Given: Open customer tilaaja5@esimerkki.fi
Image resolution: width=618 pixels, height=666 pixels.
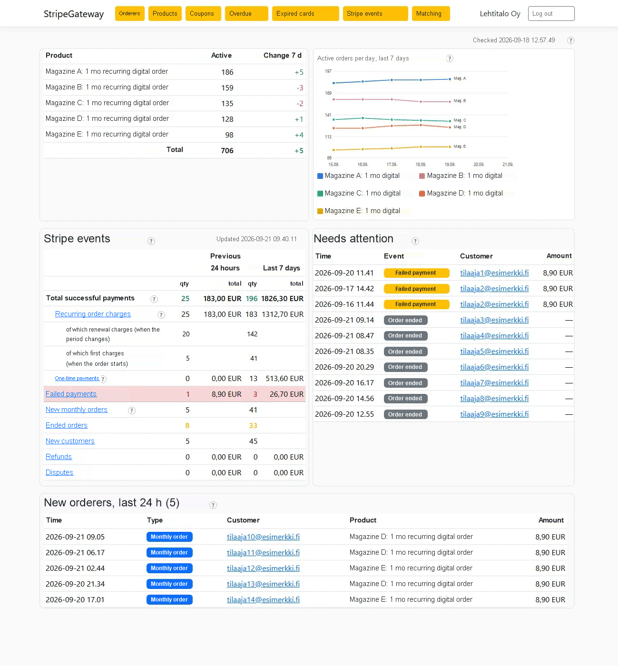Looking at the screenshot, I should click(x=494, y=352).
